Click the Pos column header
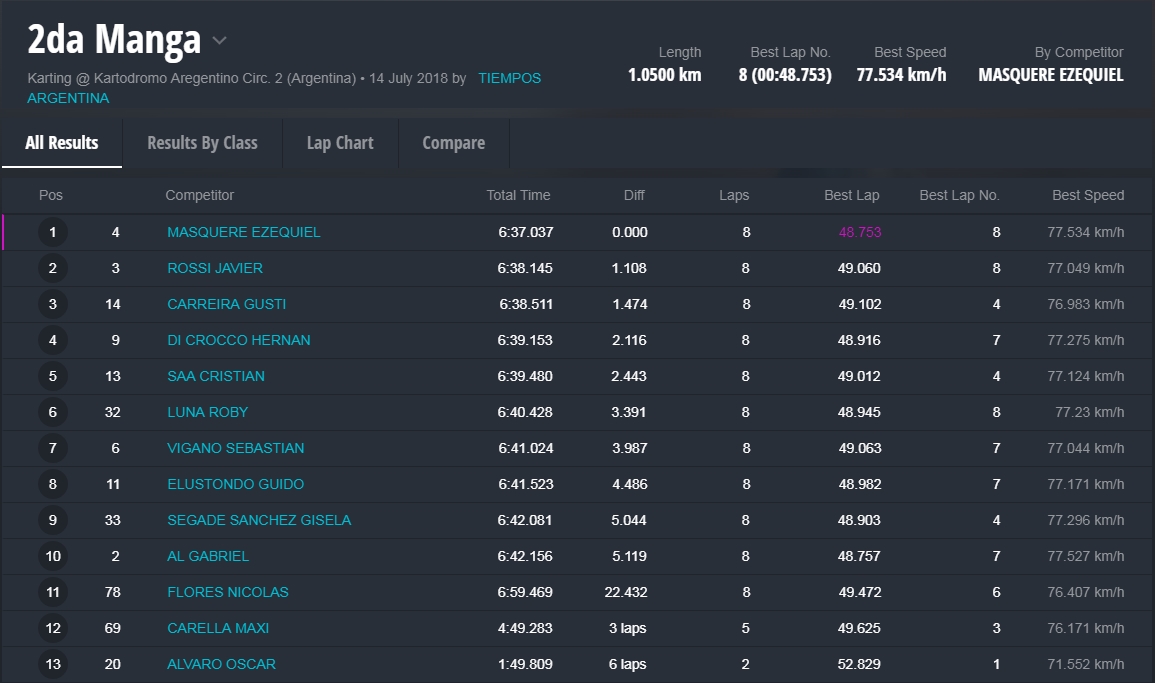The height and width of the screenshot is (683, 1155). point(51,195)
